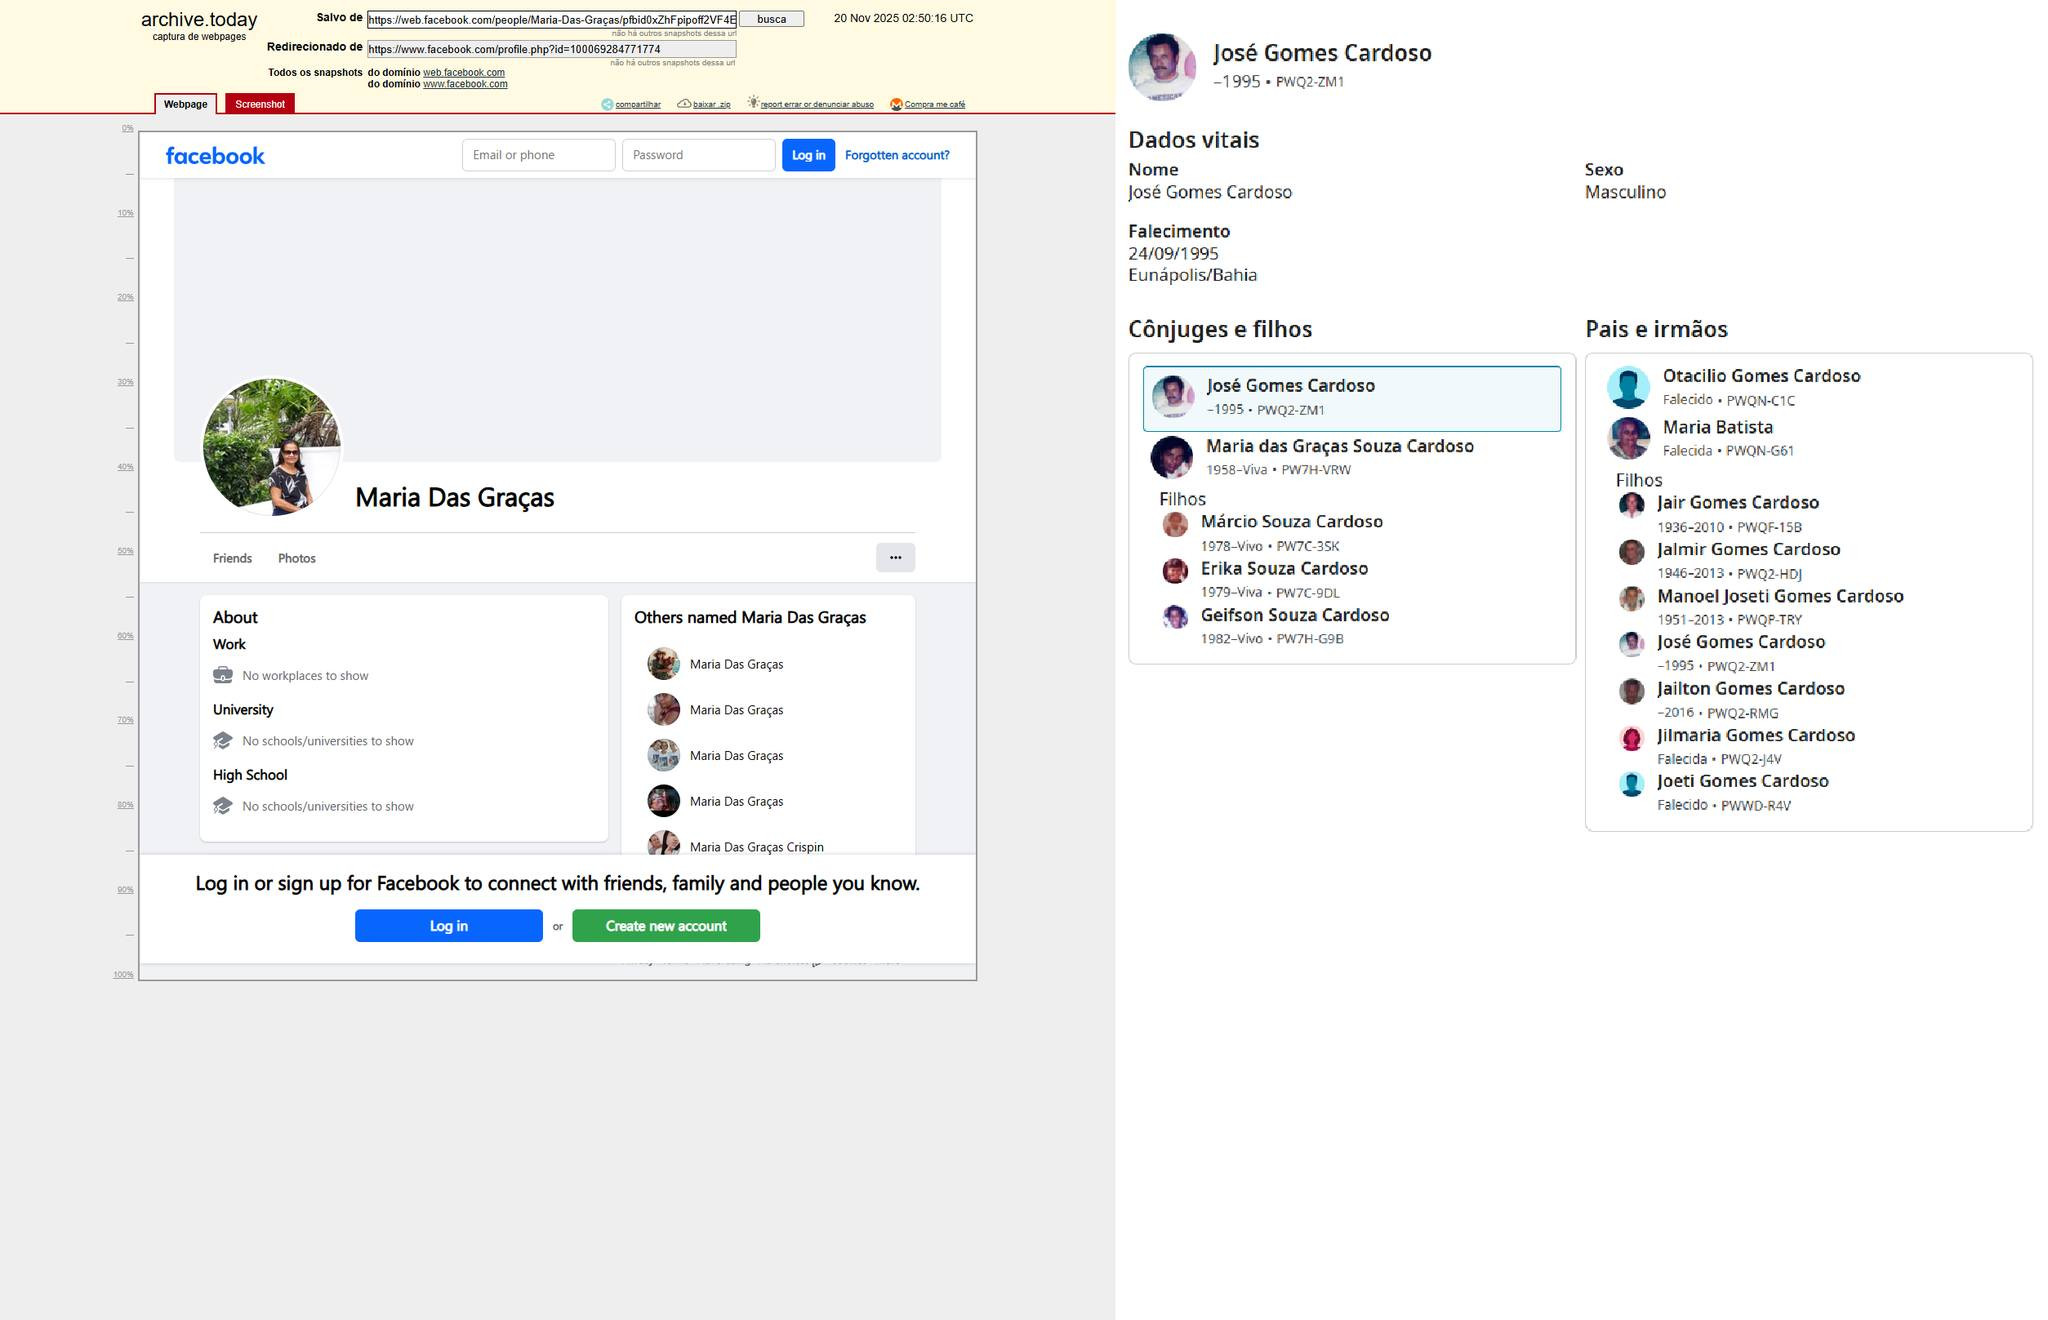Click Maria Das Graças profile picture
Image resolution: width=2048 pixels, height=1320 pixels.
(x=271, y=447)
